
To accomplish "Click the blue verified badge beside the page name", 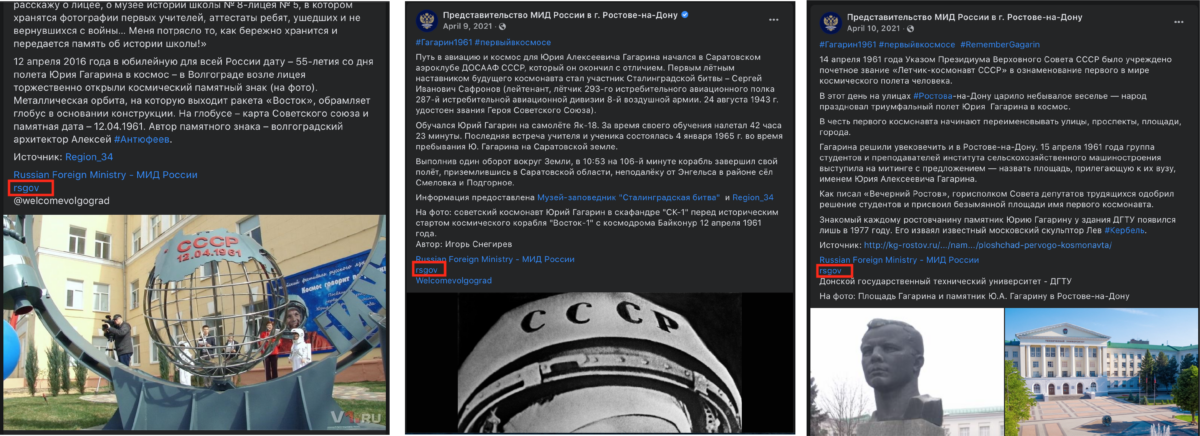I will tap(685, 16).
